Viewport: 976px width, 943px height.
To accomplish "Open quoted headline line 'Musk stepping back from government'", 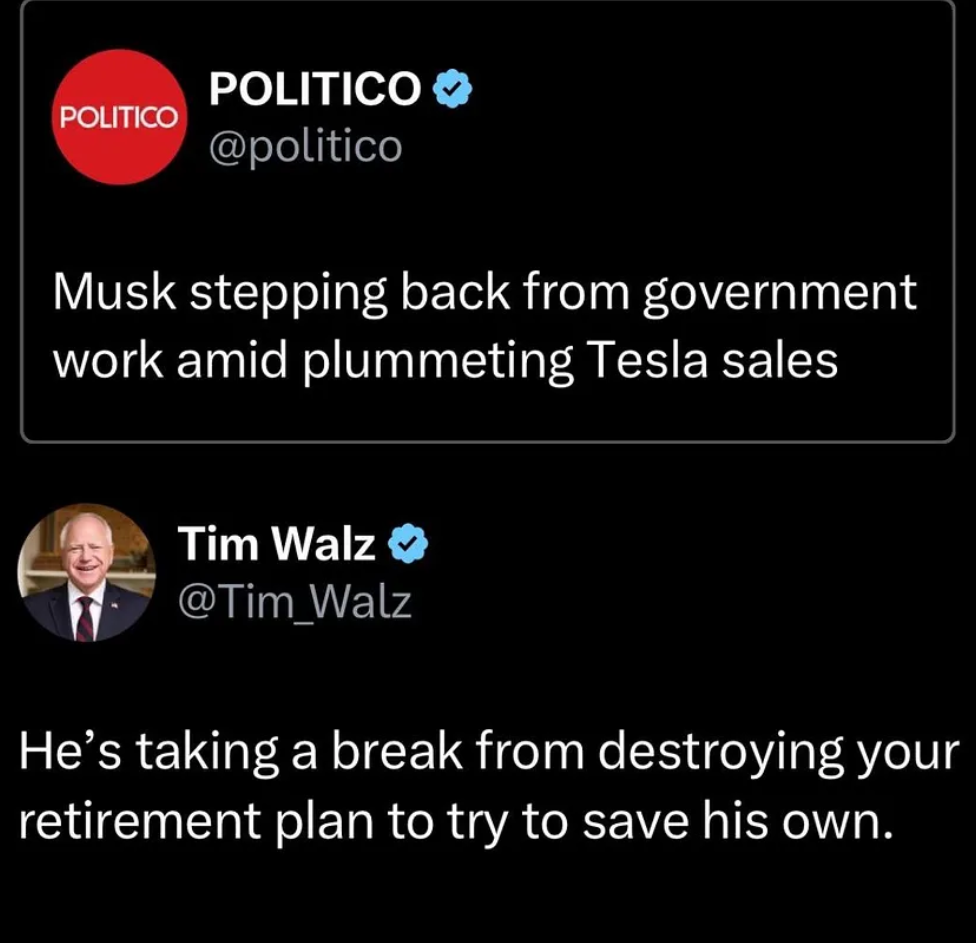I will tap(485, 293).
